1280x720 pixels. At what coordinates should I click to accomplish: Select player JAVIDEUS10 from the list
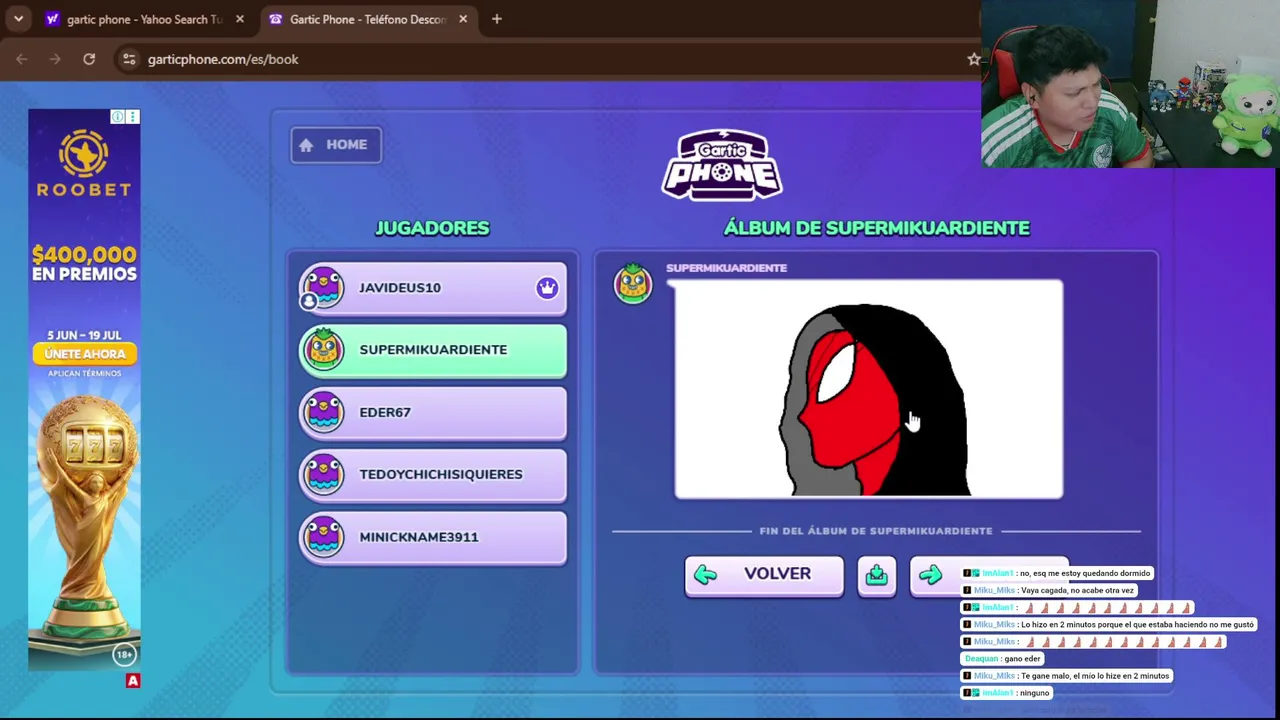[x=433, y=288]
